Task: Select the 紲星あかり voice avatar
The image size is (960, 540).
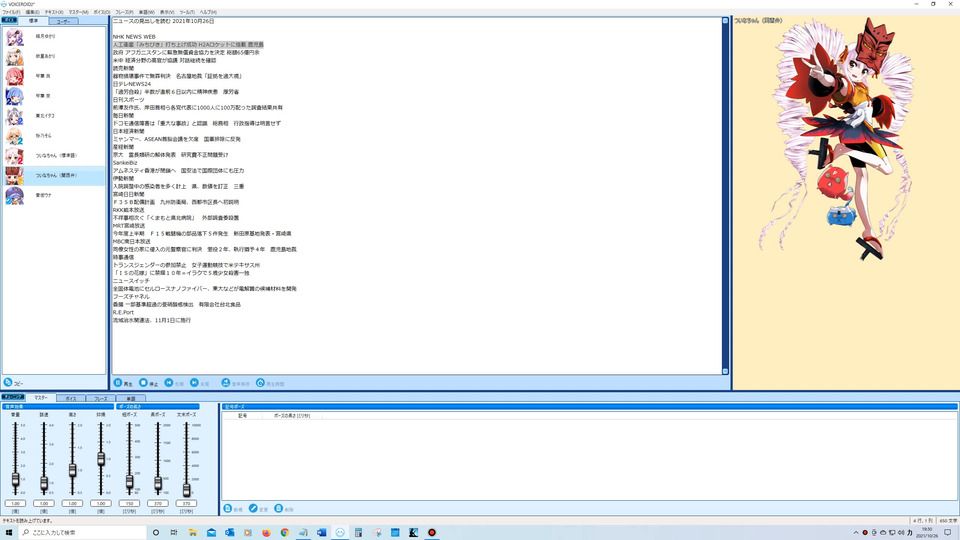Action: coord(15,56)
